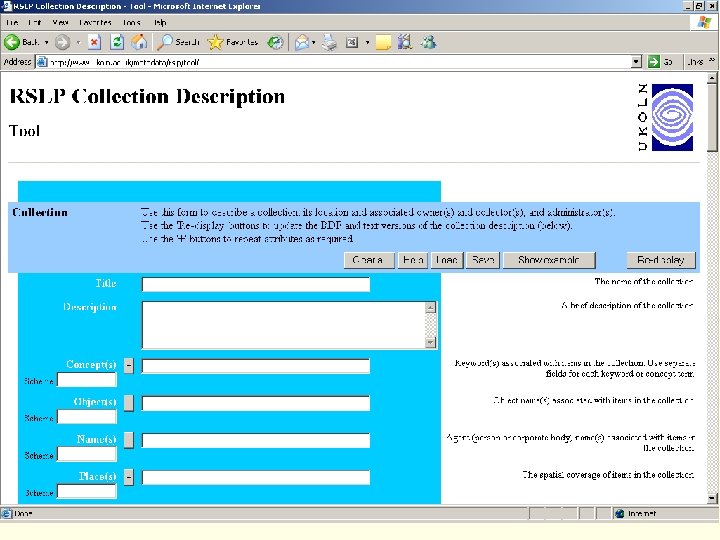Go back with the Back arrow icon

[x=12, y=42]
